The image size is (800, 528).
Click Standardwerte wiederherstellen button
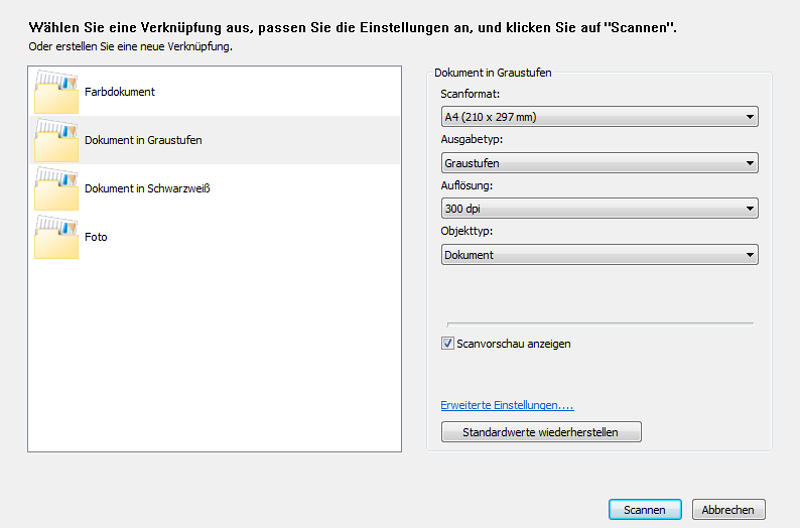pyautogui.click(x=541, y=432)
